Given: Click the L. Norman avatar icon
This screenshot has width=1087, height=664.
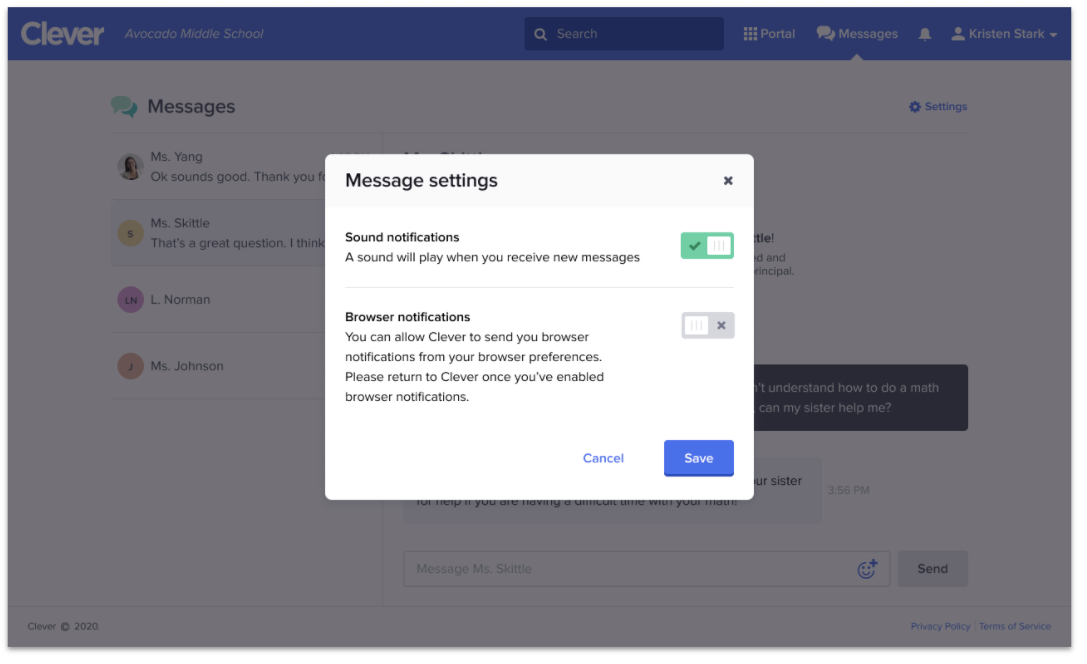Looking at the screenshot, I should click(130, 300).
